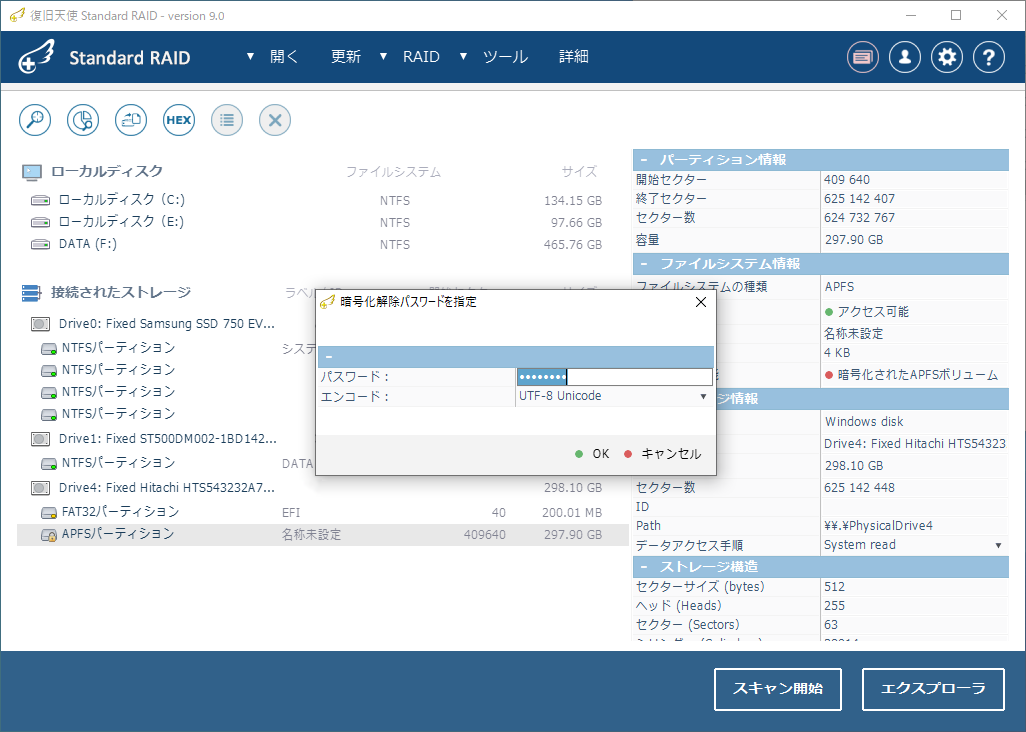Confirm password with OK button
Image resolution: width=1026 pixels, height=732 pixels.
(592, 454)
